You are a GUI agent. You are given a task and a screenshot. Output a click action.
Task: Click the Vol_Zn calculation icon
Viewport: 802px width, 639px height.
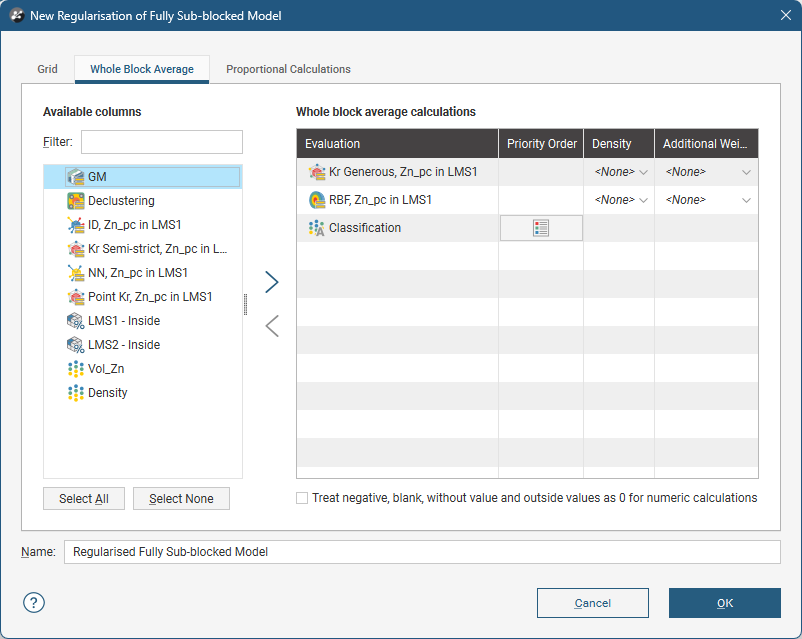coord(75,369)
